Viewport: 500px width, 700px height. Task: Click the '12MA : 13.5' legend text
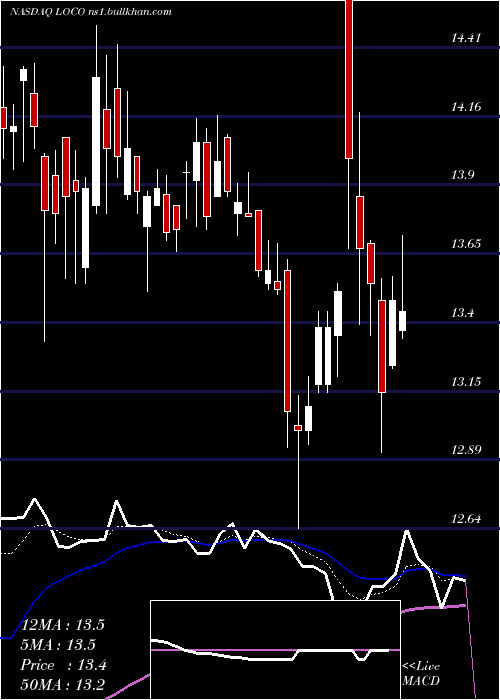click(62, 625)
